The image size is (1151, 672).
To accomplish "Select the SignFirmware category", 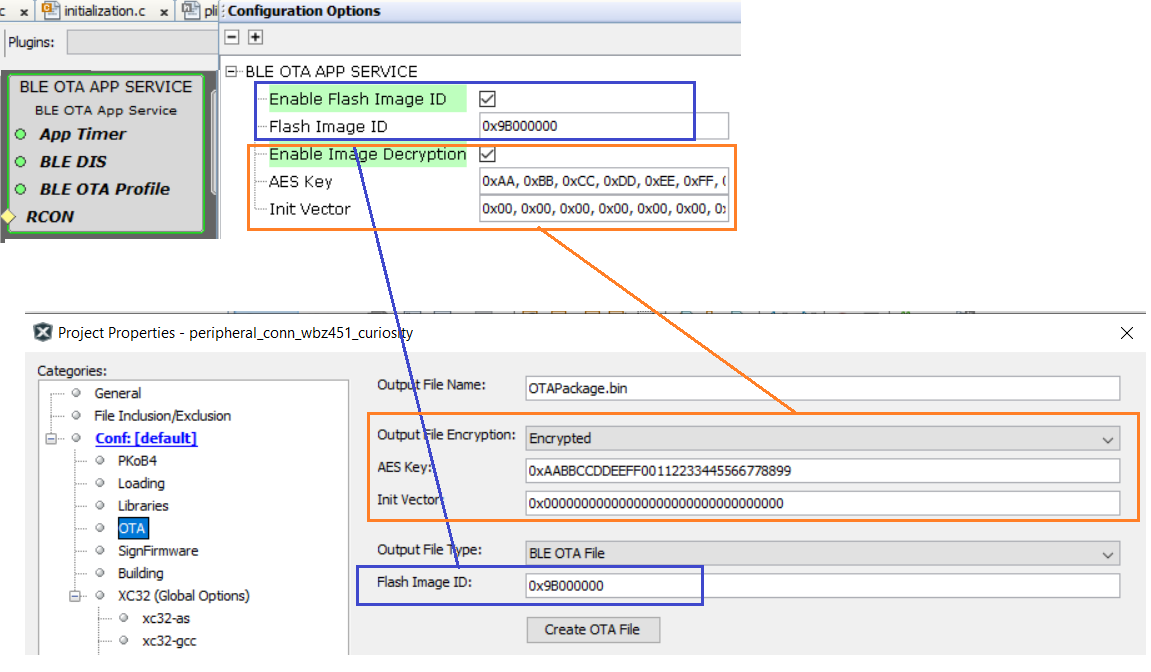I will (x=157, y=551).
